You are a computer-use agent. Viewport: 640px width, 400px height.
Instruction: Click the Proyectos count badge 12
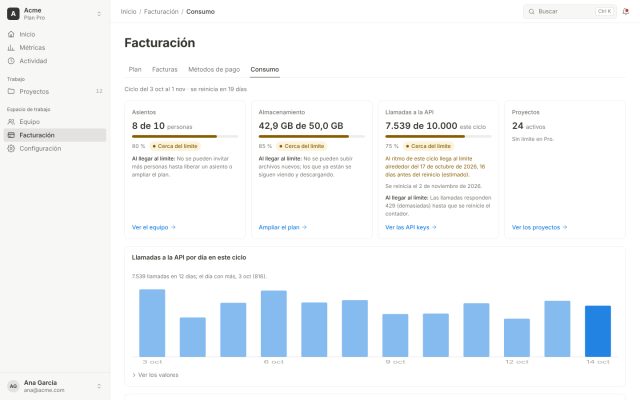pos(99,91)
